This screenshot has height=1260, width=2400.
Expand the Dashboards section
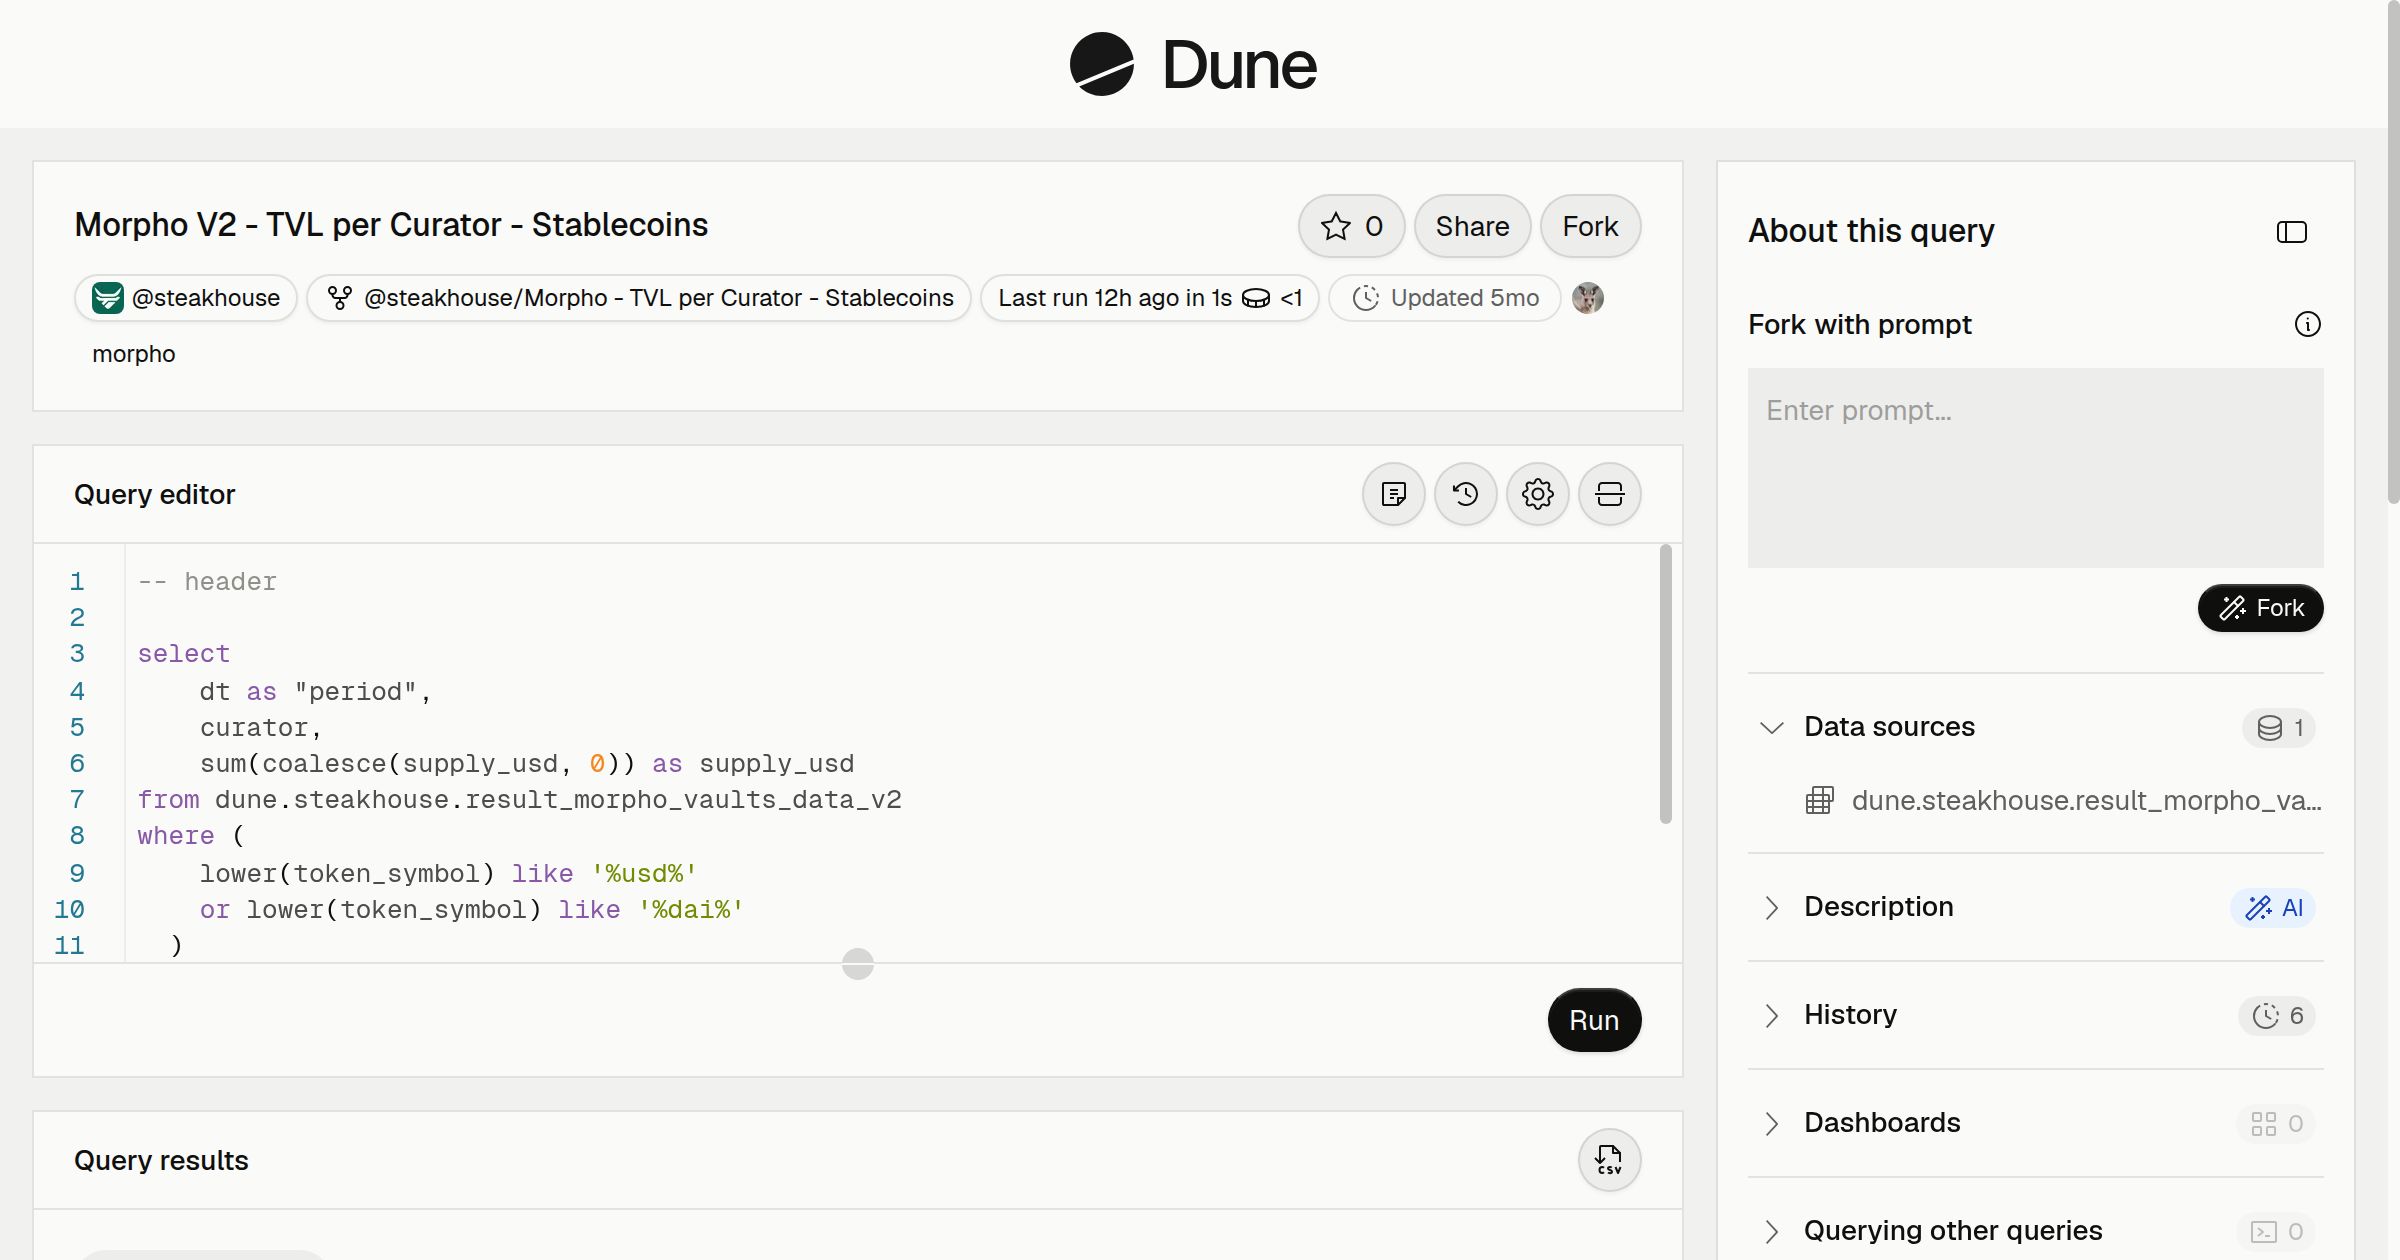(x=1772, y=1123)
